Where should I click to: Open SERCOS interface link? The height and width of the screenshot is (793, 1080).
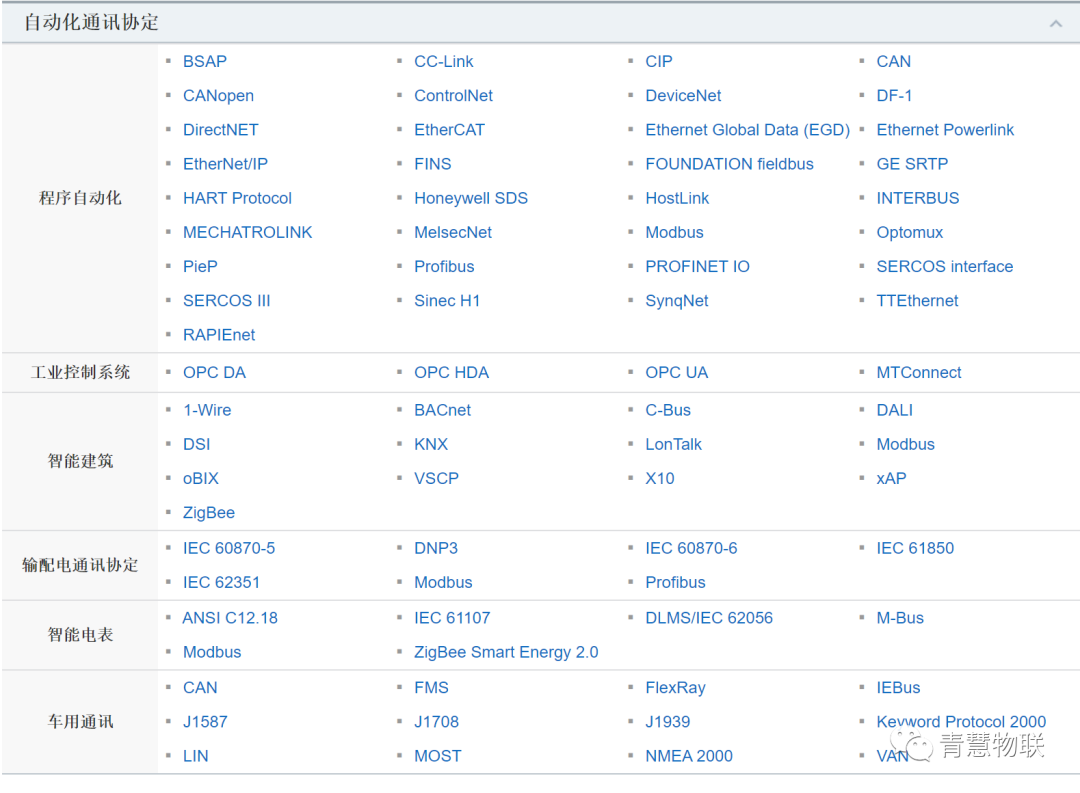point(944,267)
